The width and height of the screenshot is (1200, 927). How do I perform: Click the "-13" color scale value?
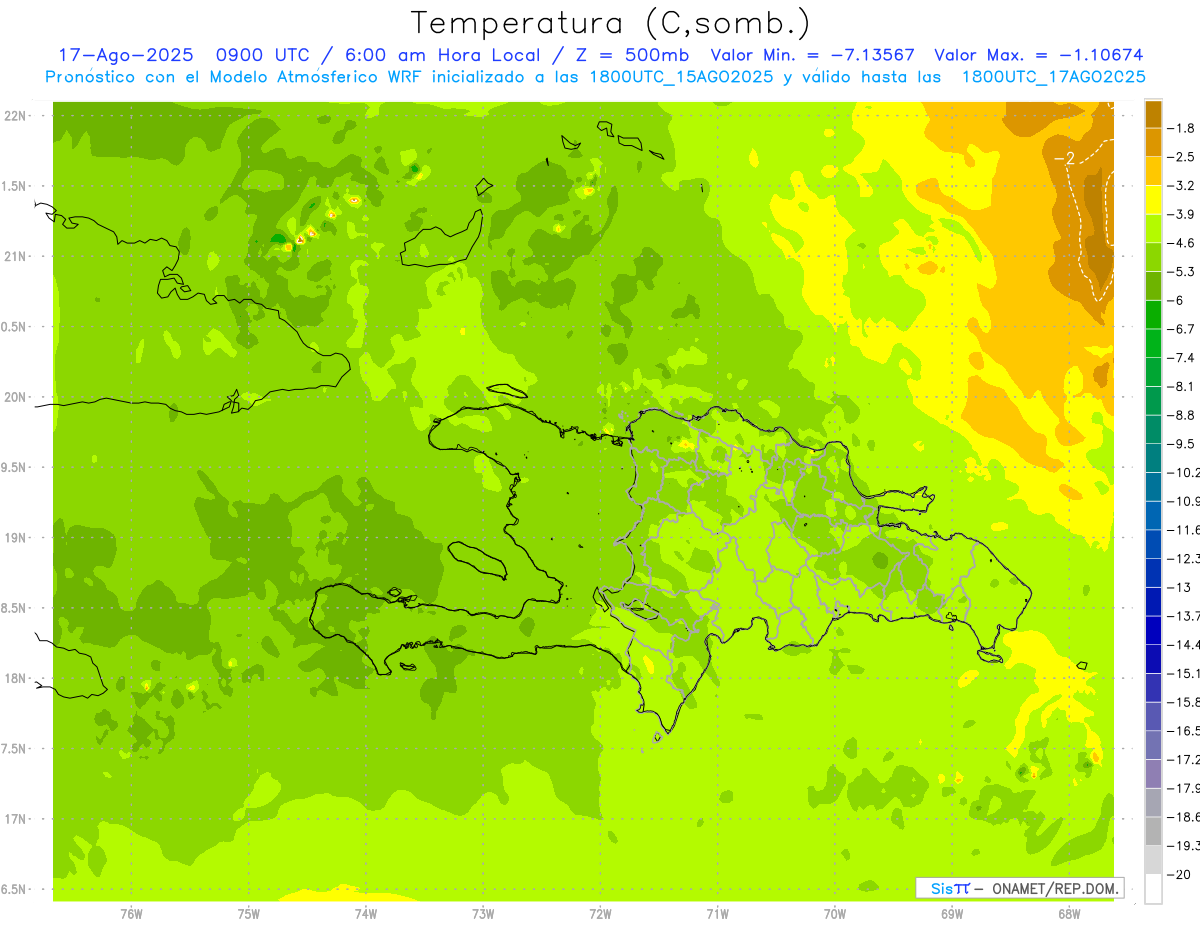[x=1179, y=587]
